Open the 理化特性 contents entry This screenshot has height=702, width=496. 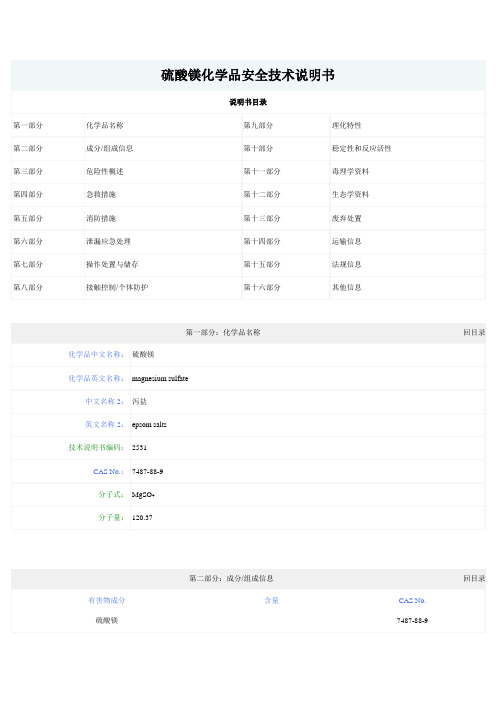tap(346, 125)
